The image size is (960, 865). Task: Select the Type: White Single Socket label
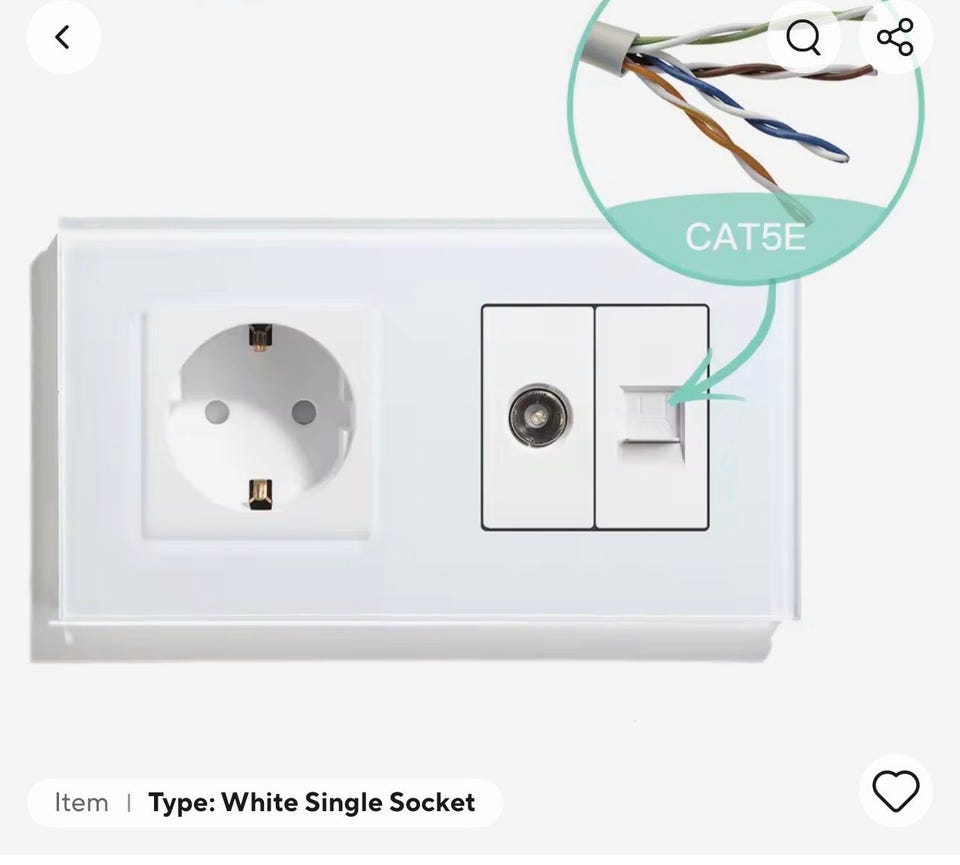coord(312,802)
